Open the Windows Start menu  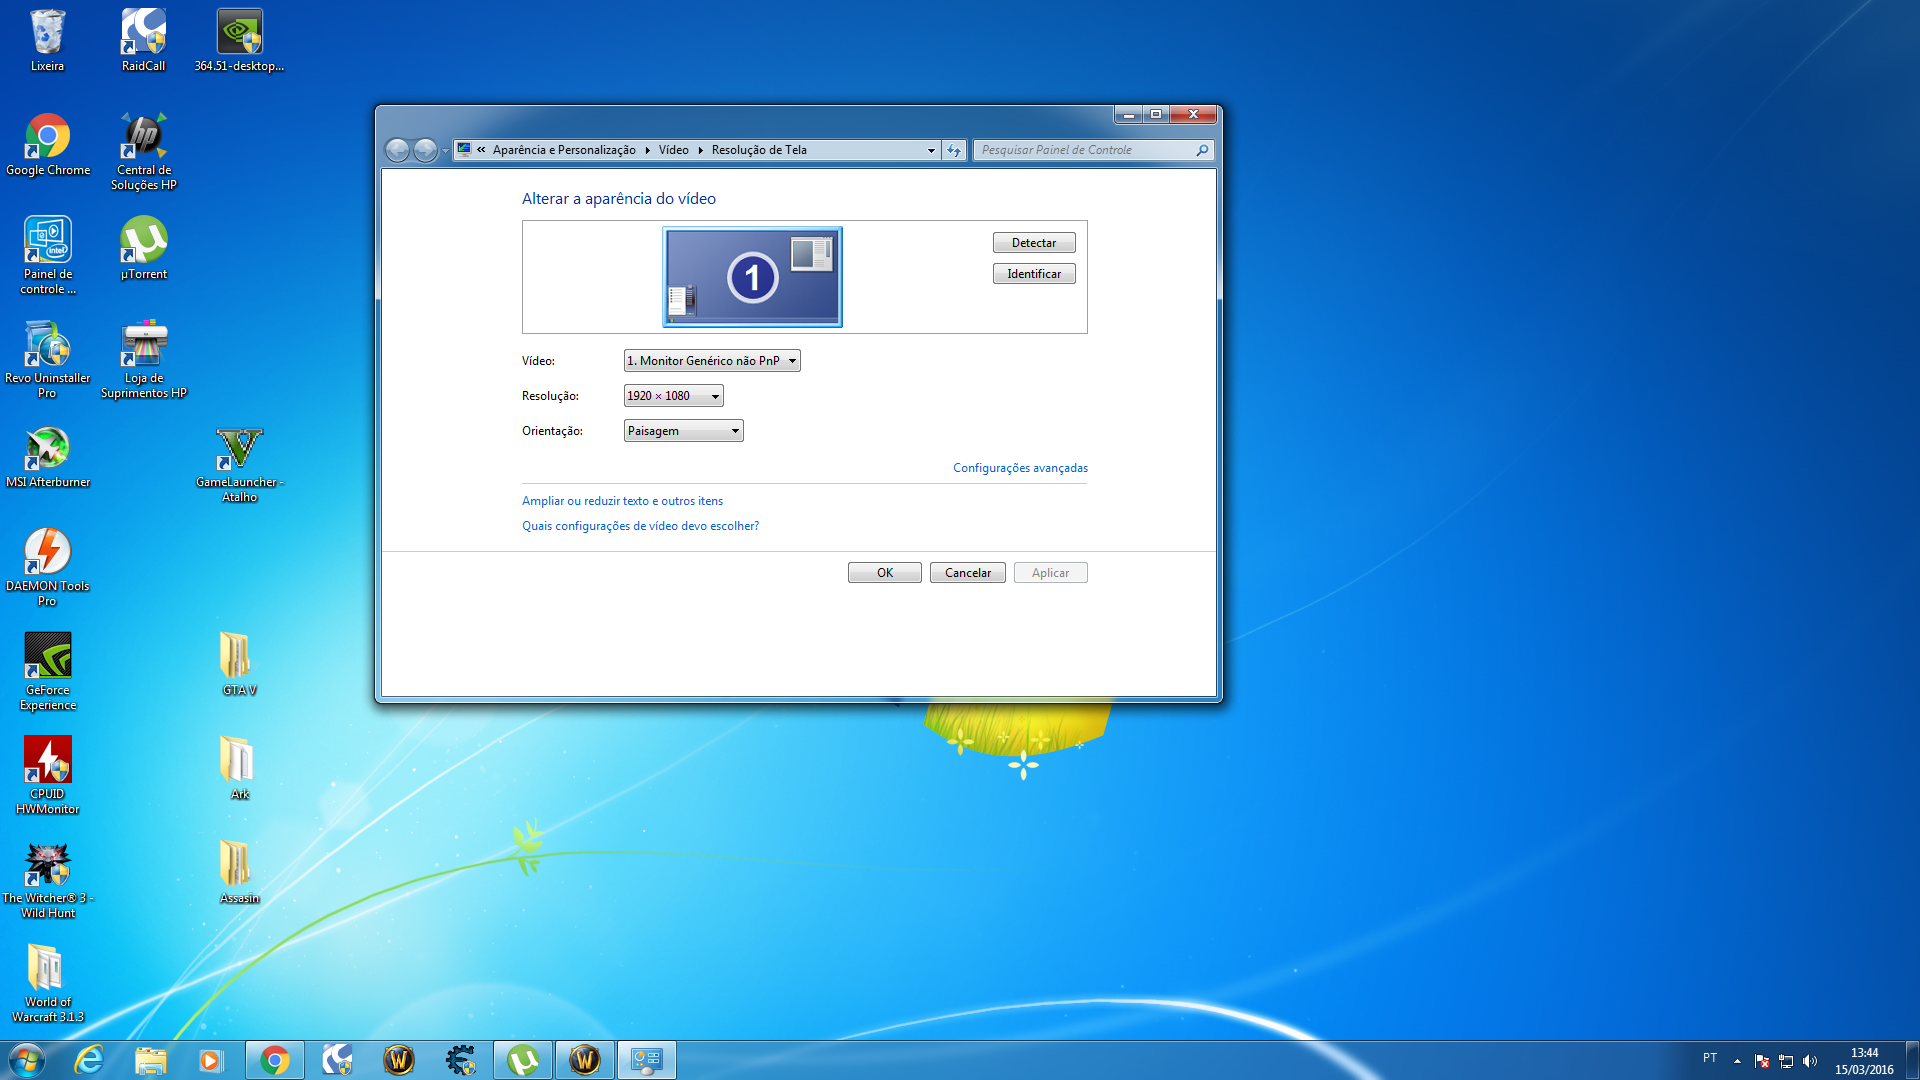(27, 1060)
